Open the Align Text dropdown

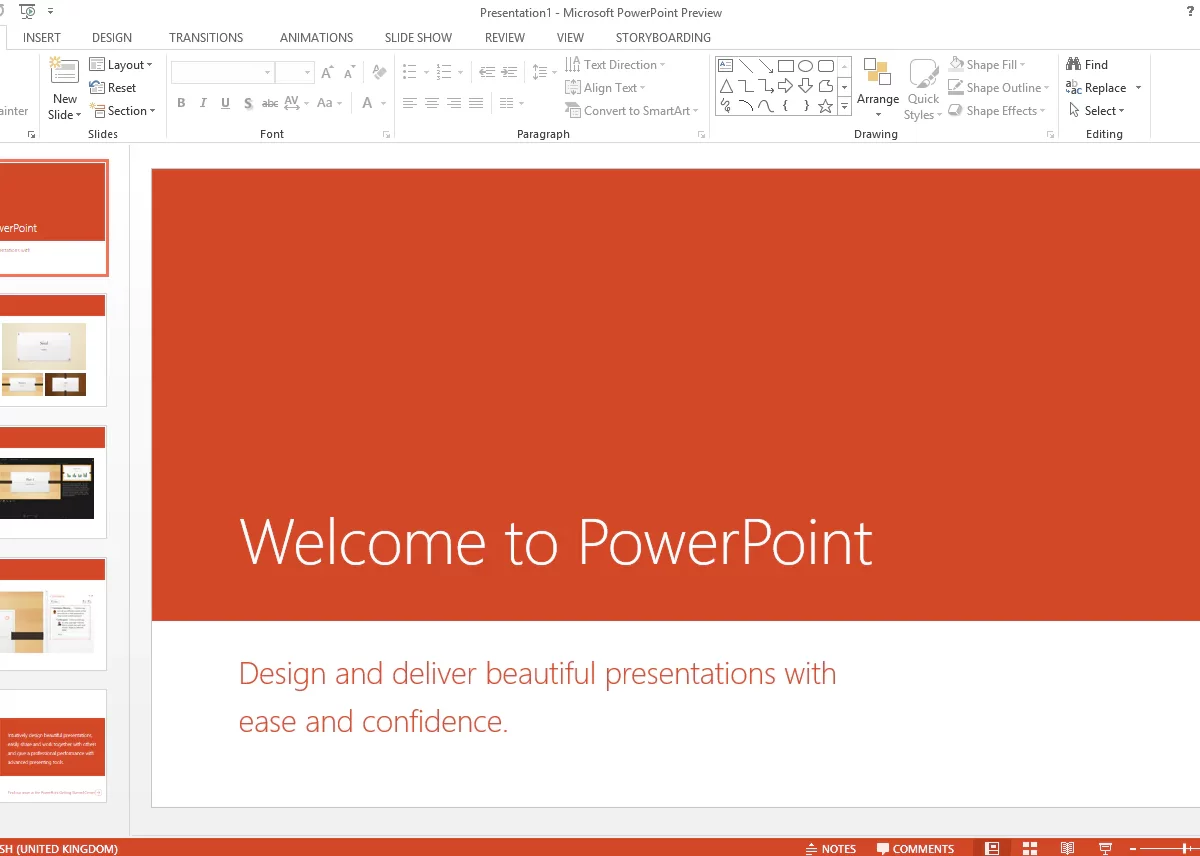click(605, 88)
